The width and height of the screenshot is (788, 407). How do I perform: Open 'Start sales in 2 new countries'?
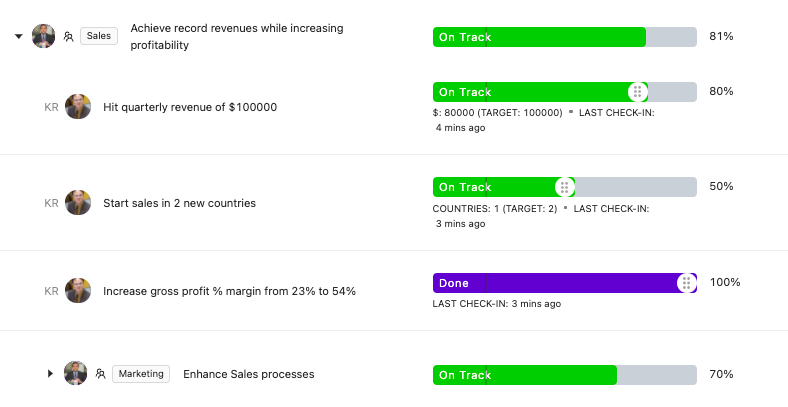179,203
